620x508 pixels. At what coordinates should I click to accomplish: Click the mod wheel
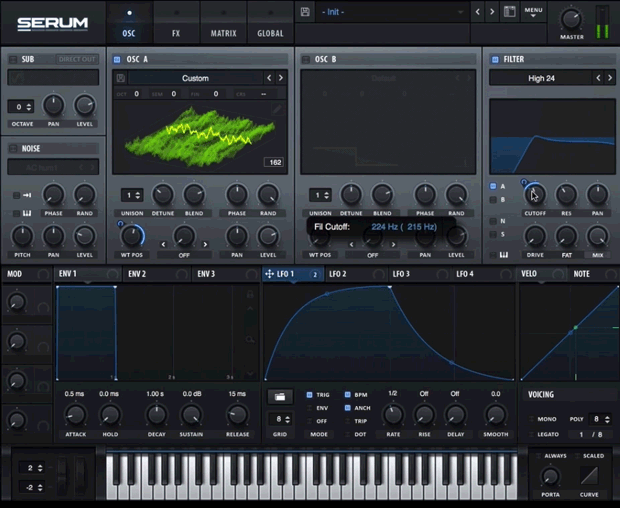[81, 476]
